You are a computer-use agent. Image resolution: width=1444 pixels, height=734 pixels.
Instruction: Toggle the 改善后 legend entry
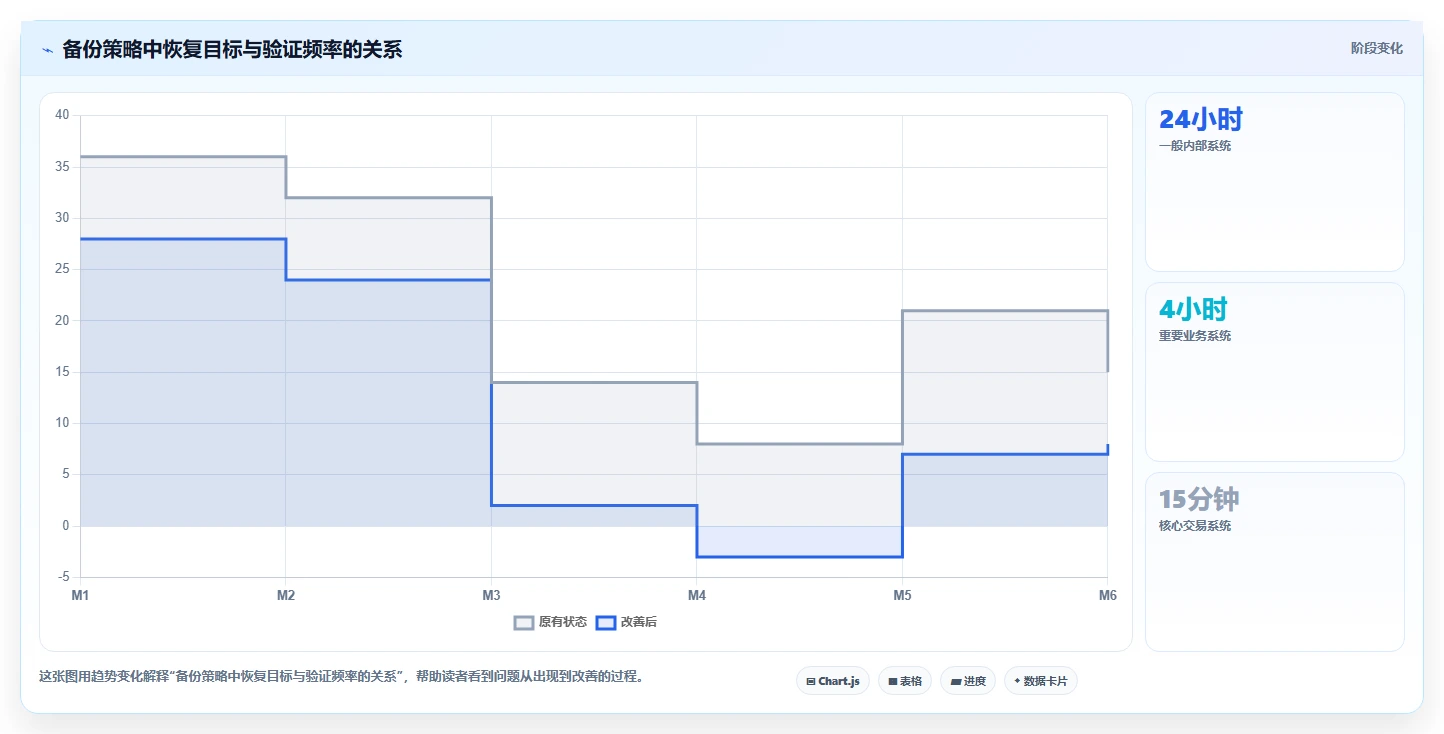626,622
